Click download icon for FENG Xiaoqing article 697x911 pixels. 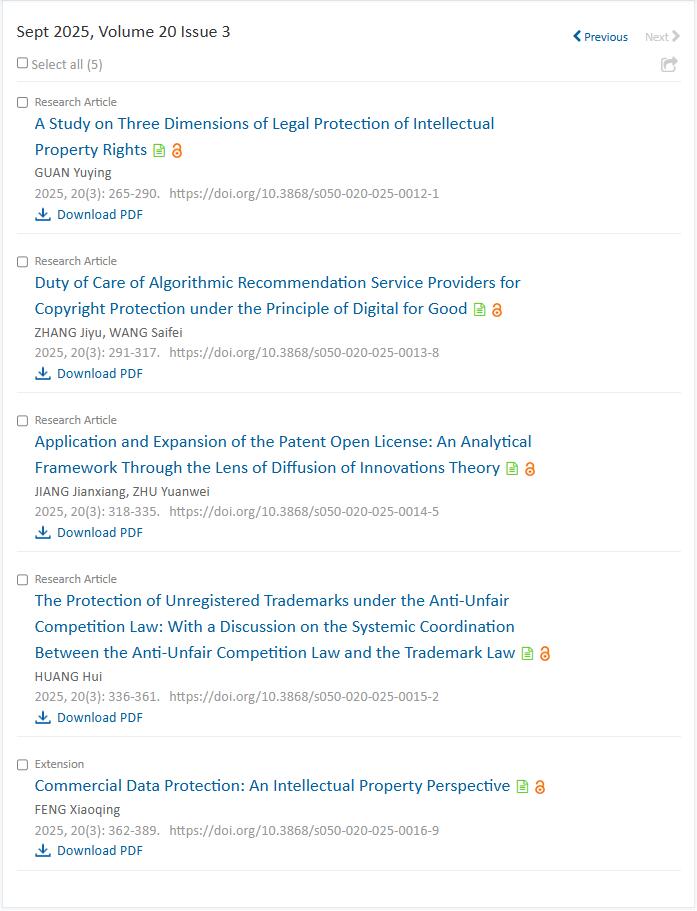click(x=43, y=850)
